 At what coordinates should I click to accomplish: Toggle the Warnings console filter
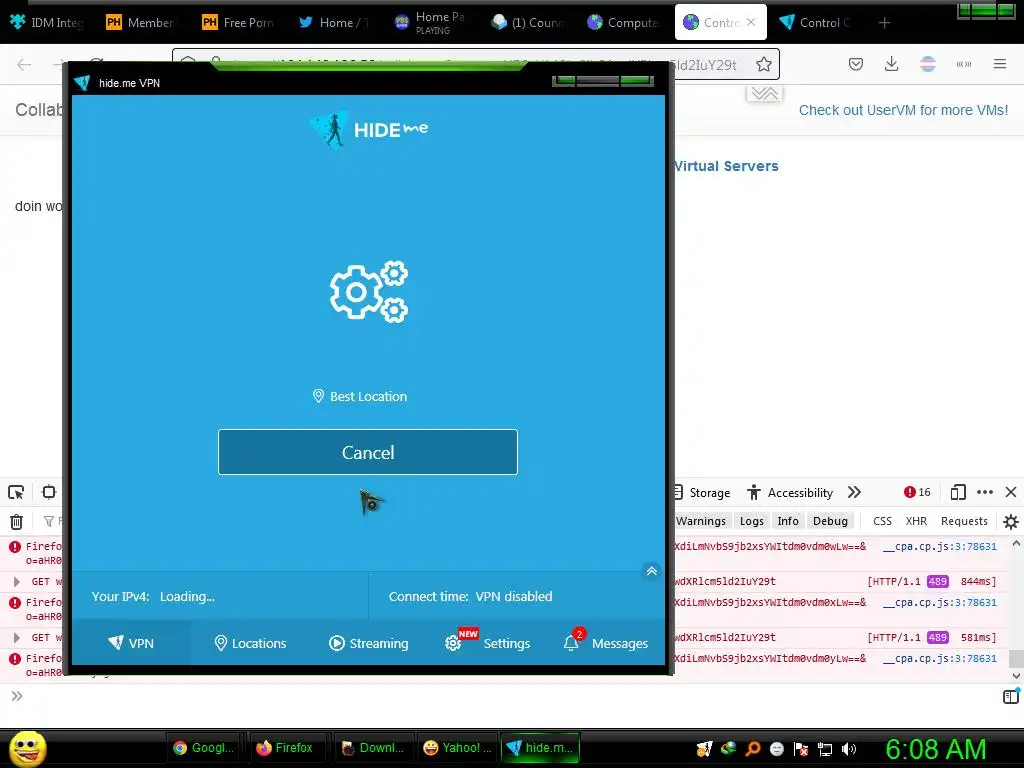701,521
